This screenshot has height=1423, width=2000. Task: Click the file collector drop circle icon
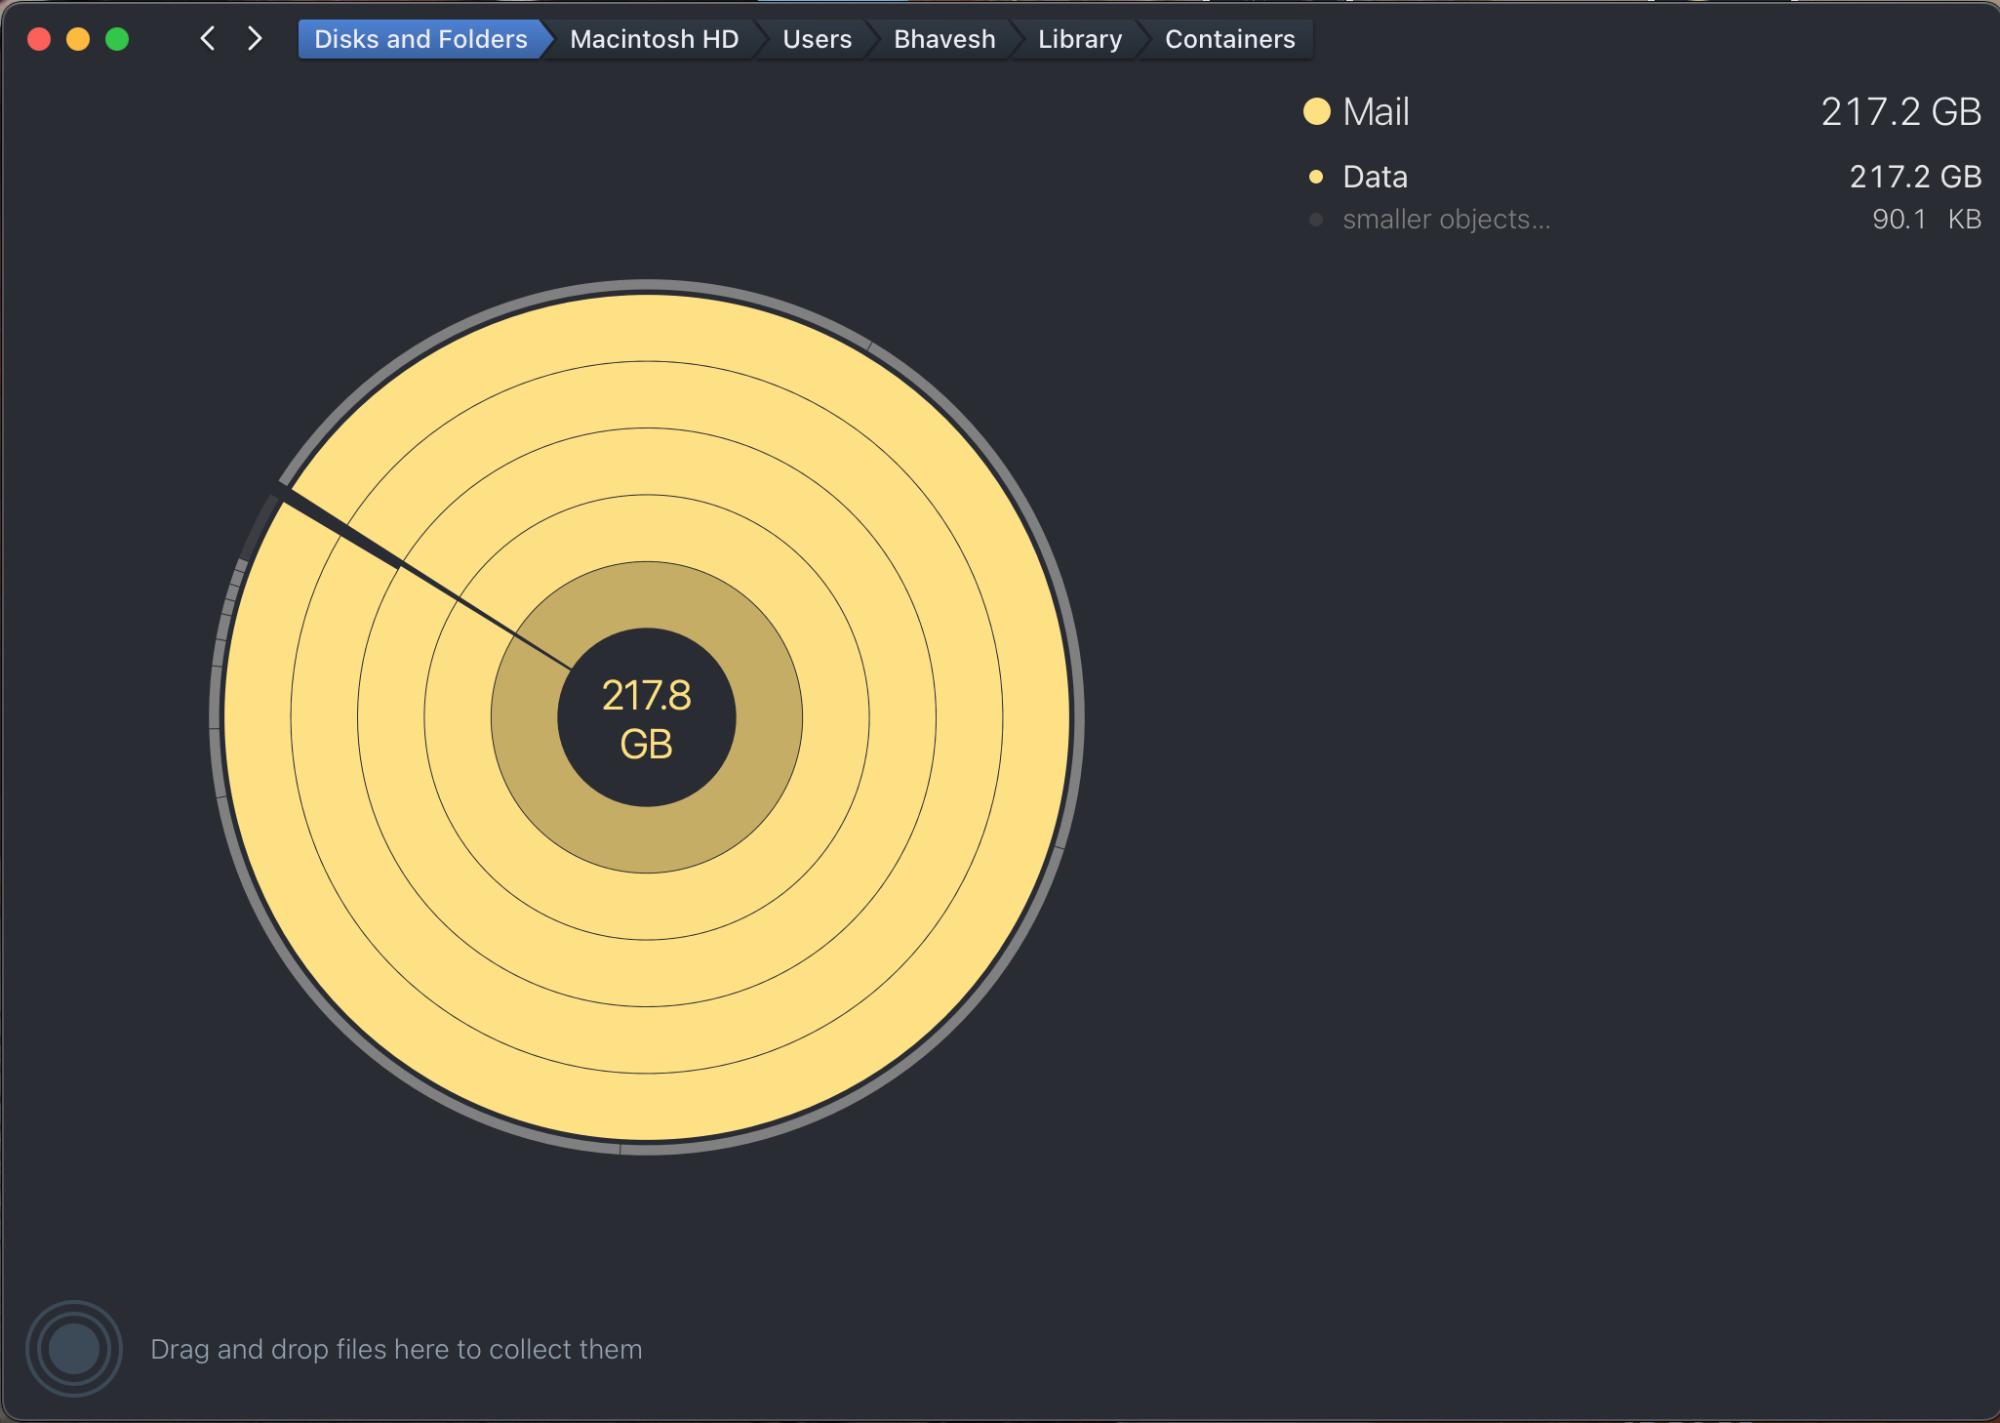(x=74, y=1349)
